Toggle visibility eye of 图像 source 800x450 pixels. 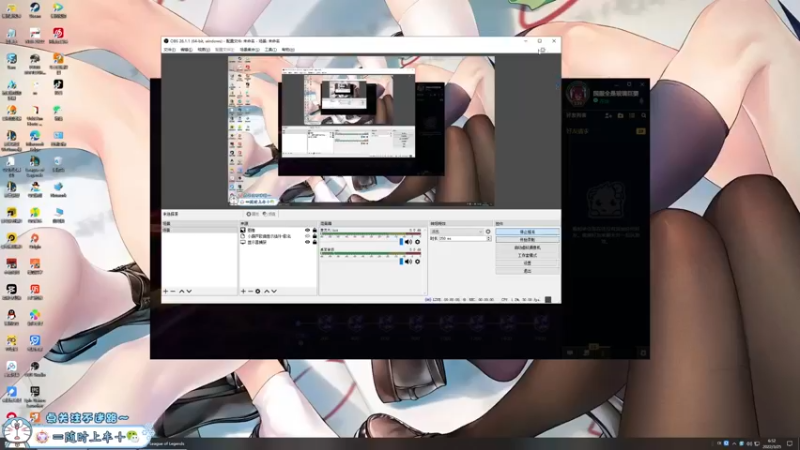(307, 231)
